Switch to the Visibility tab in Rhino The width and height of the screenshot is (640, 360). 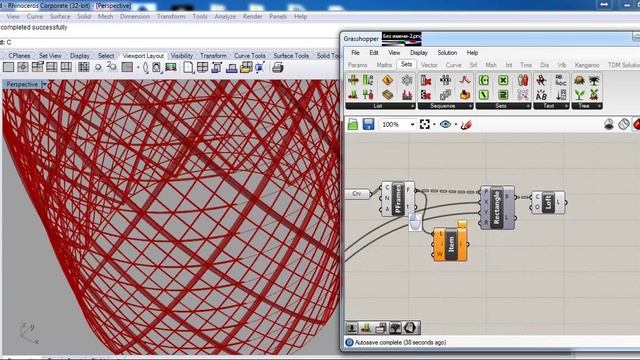coord(182,56)
